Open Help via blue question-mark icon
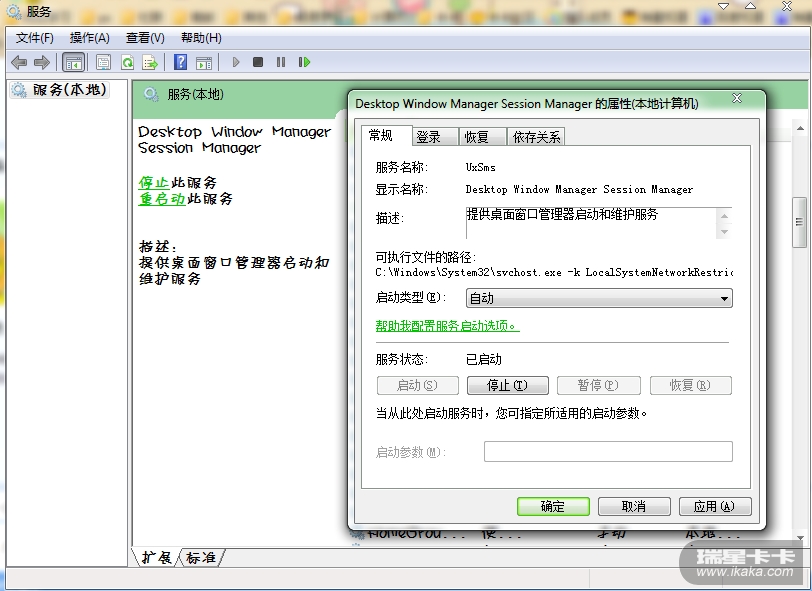Image resolution: width=812 pixels, height=591 pixels. 180,63
